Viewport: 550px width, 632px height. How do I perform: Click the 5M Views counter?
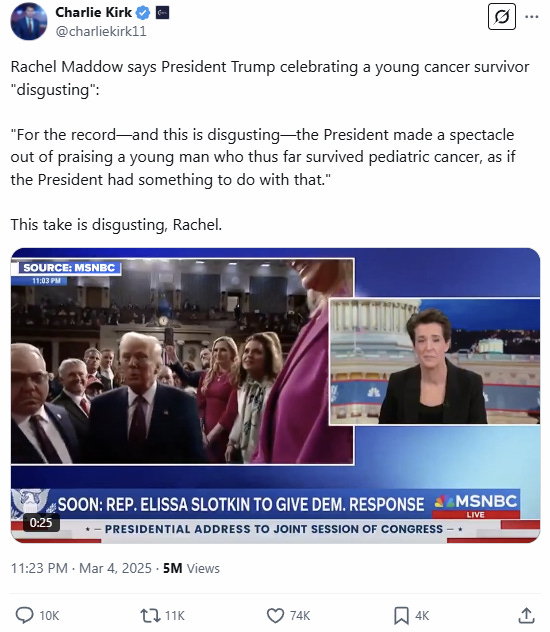pos(191,568)
